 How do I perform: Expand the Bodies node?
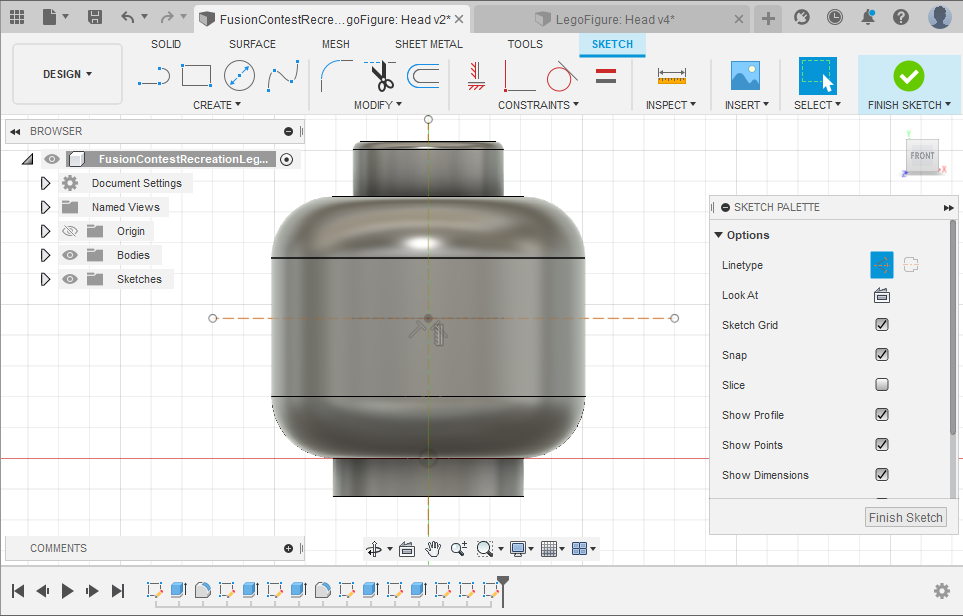coord(45,255)
